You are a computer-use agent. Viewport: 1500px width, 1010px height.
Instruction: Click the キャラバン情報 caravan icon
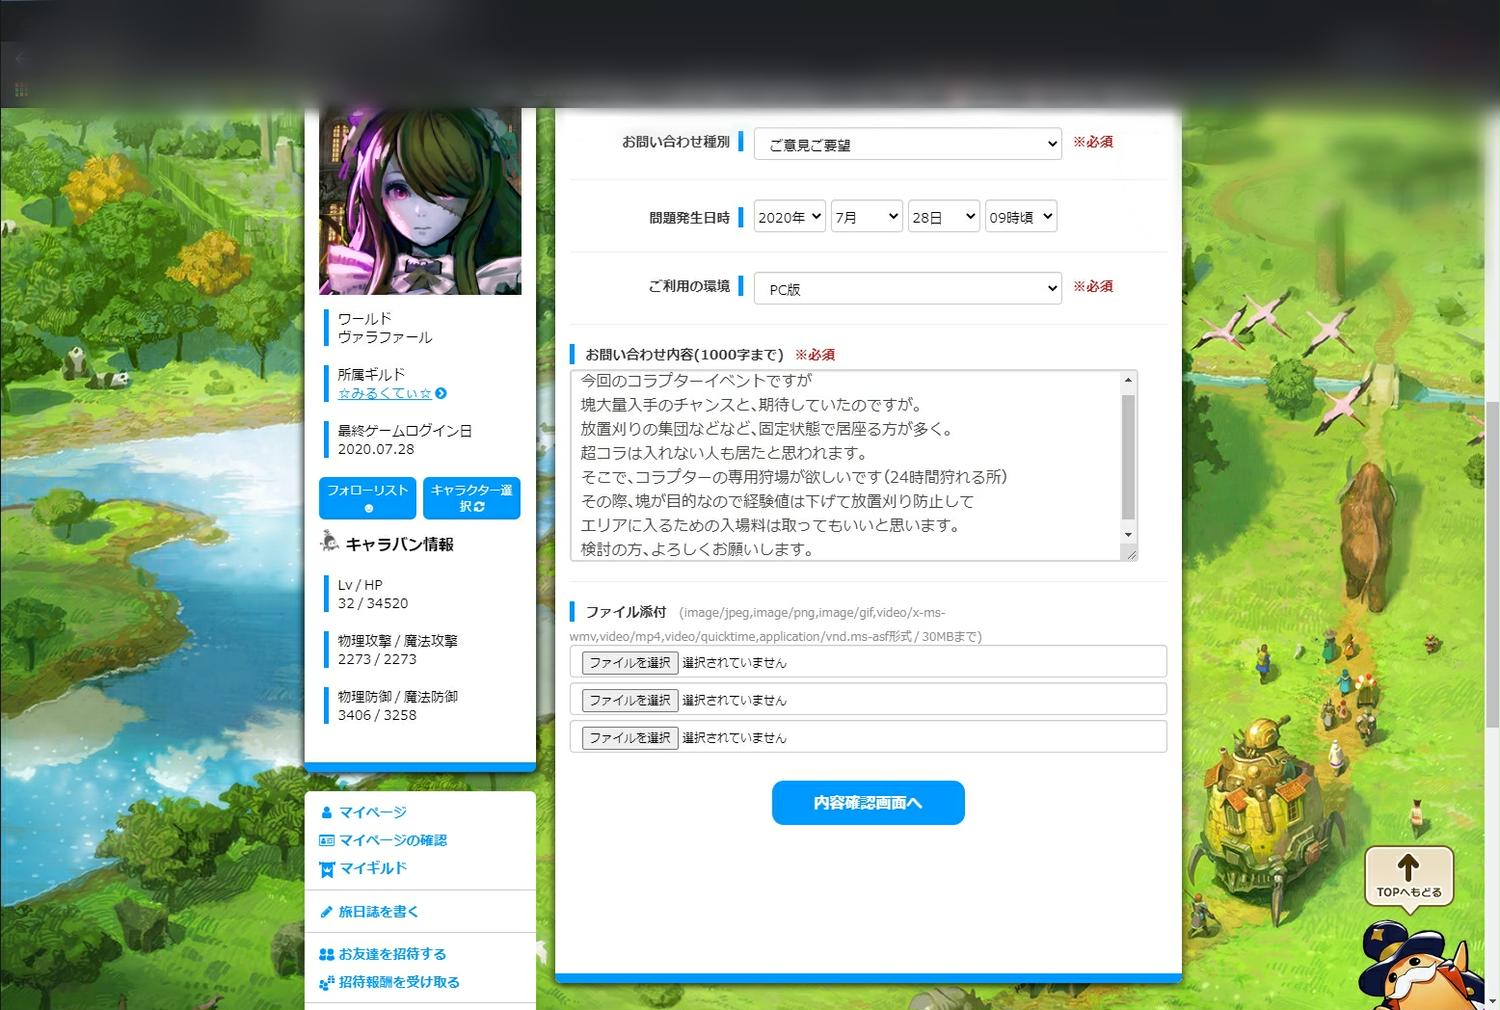[x=330, y=543]
